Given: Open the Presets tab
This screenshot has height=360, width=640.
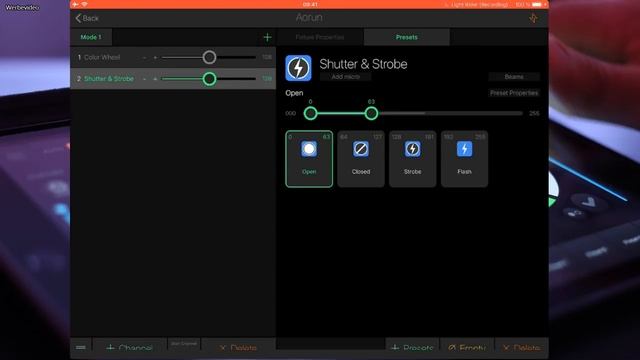Looking at the screenshot, I should [407, 37].
